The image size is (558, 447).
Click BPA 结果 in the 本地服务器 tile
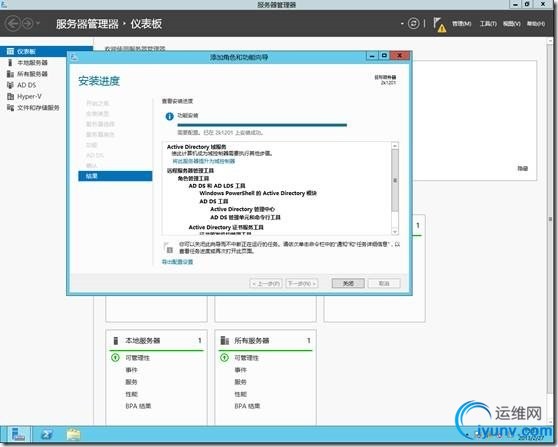click(x=138, y=406)
